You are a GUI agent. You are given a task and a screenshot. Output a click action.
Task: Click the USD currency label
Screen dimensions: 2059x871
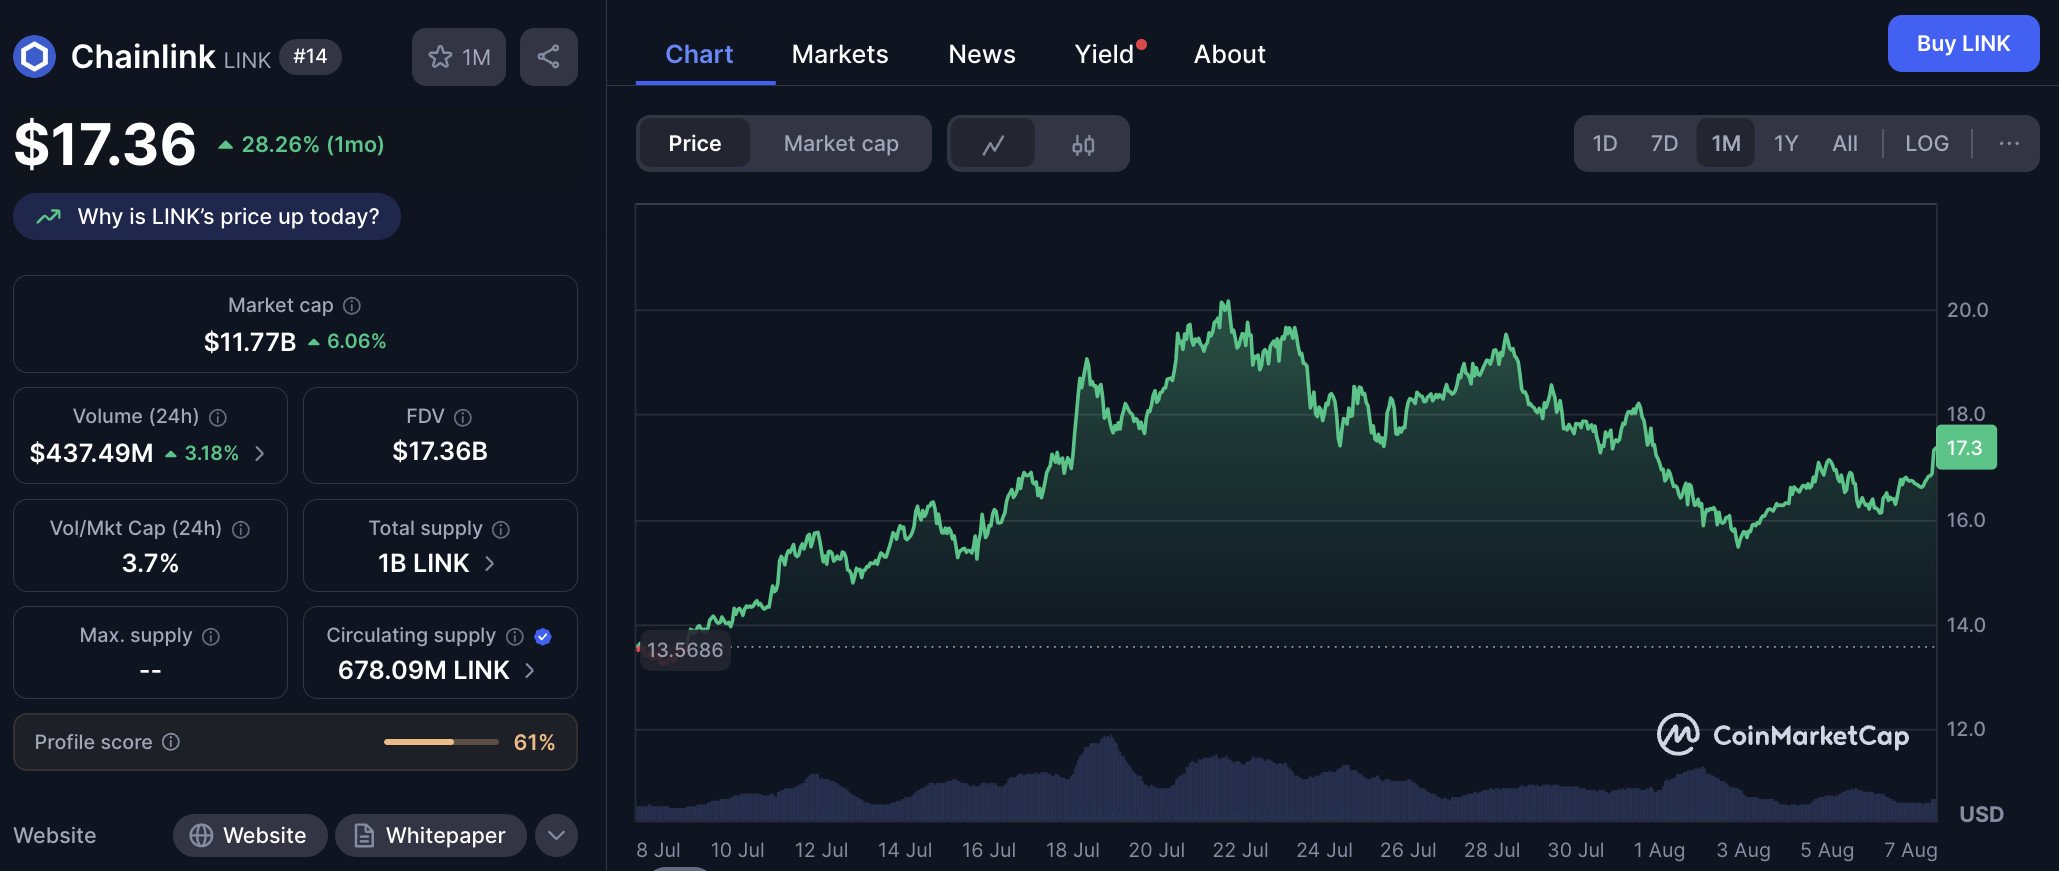[x=1981, y=815]
